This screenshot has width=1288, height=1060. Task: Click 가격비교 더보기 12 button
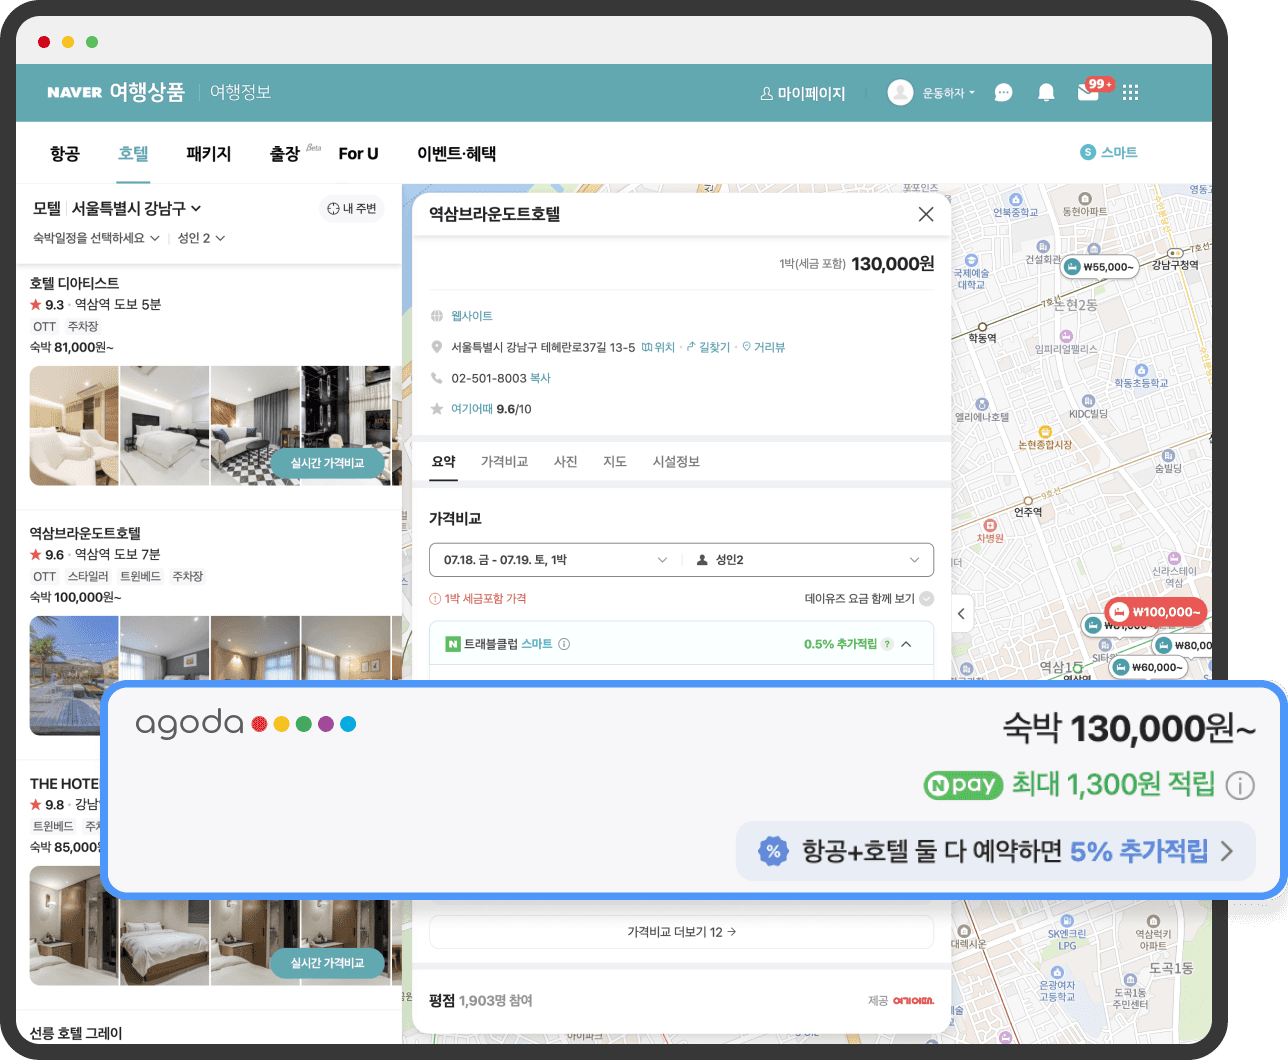coord(681,932)
